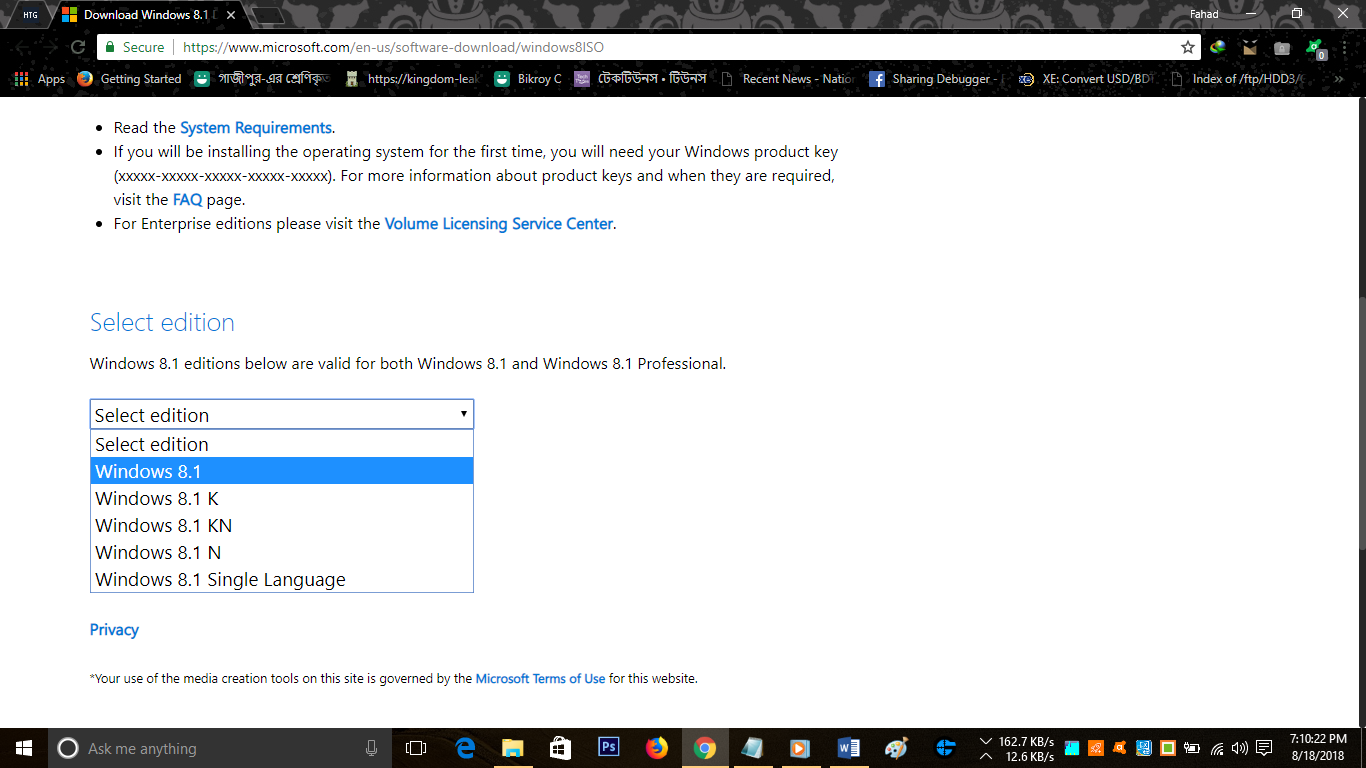Open Photoshop from the taskbar

click(608, 748)
